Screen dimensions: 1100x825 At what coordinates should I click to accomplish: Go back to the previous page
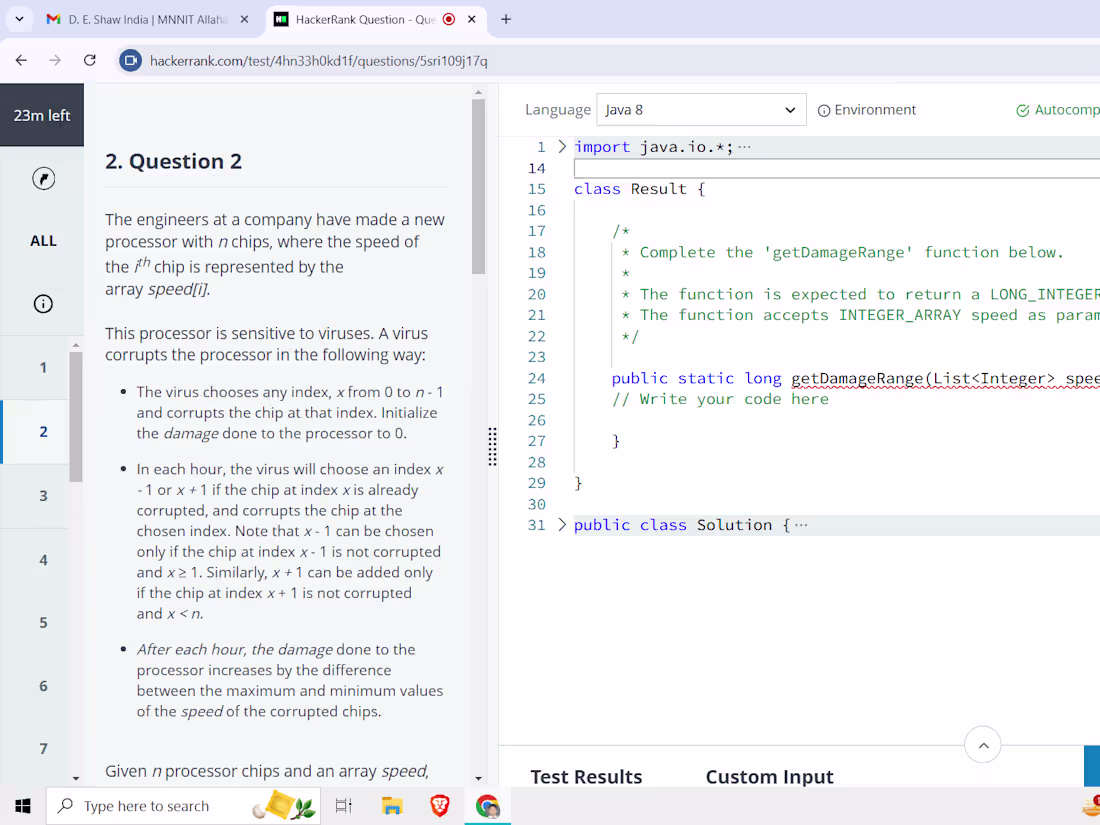pos(21,60)
